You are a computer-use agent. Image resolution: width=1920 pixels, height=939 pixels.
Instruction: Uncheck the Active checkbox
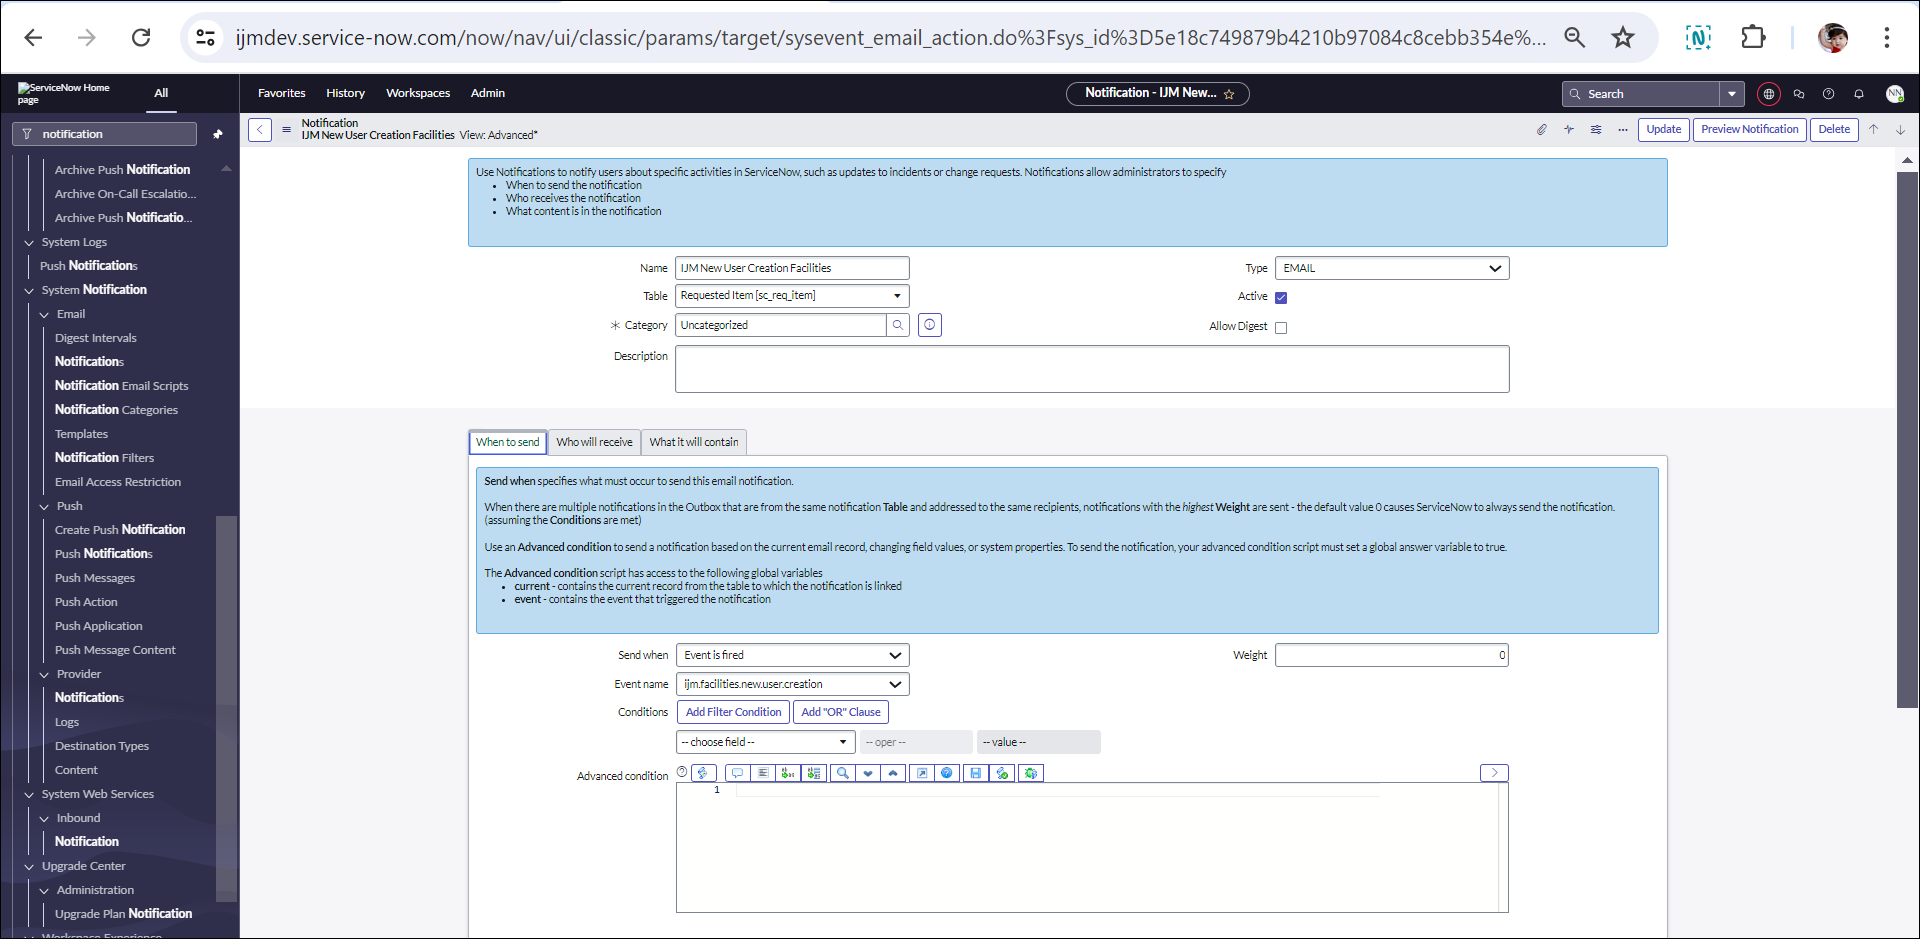pos(1281,298)
